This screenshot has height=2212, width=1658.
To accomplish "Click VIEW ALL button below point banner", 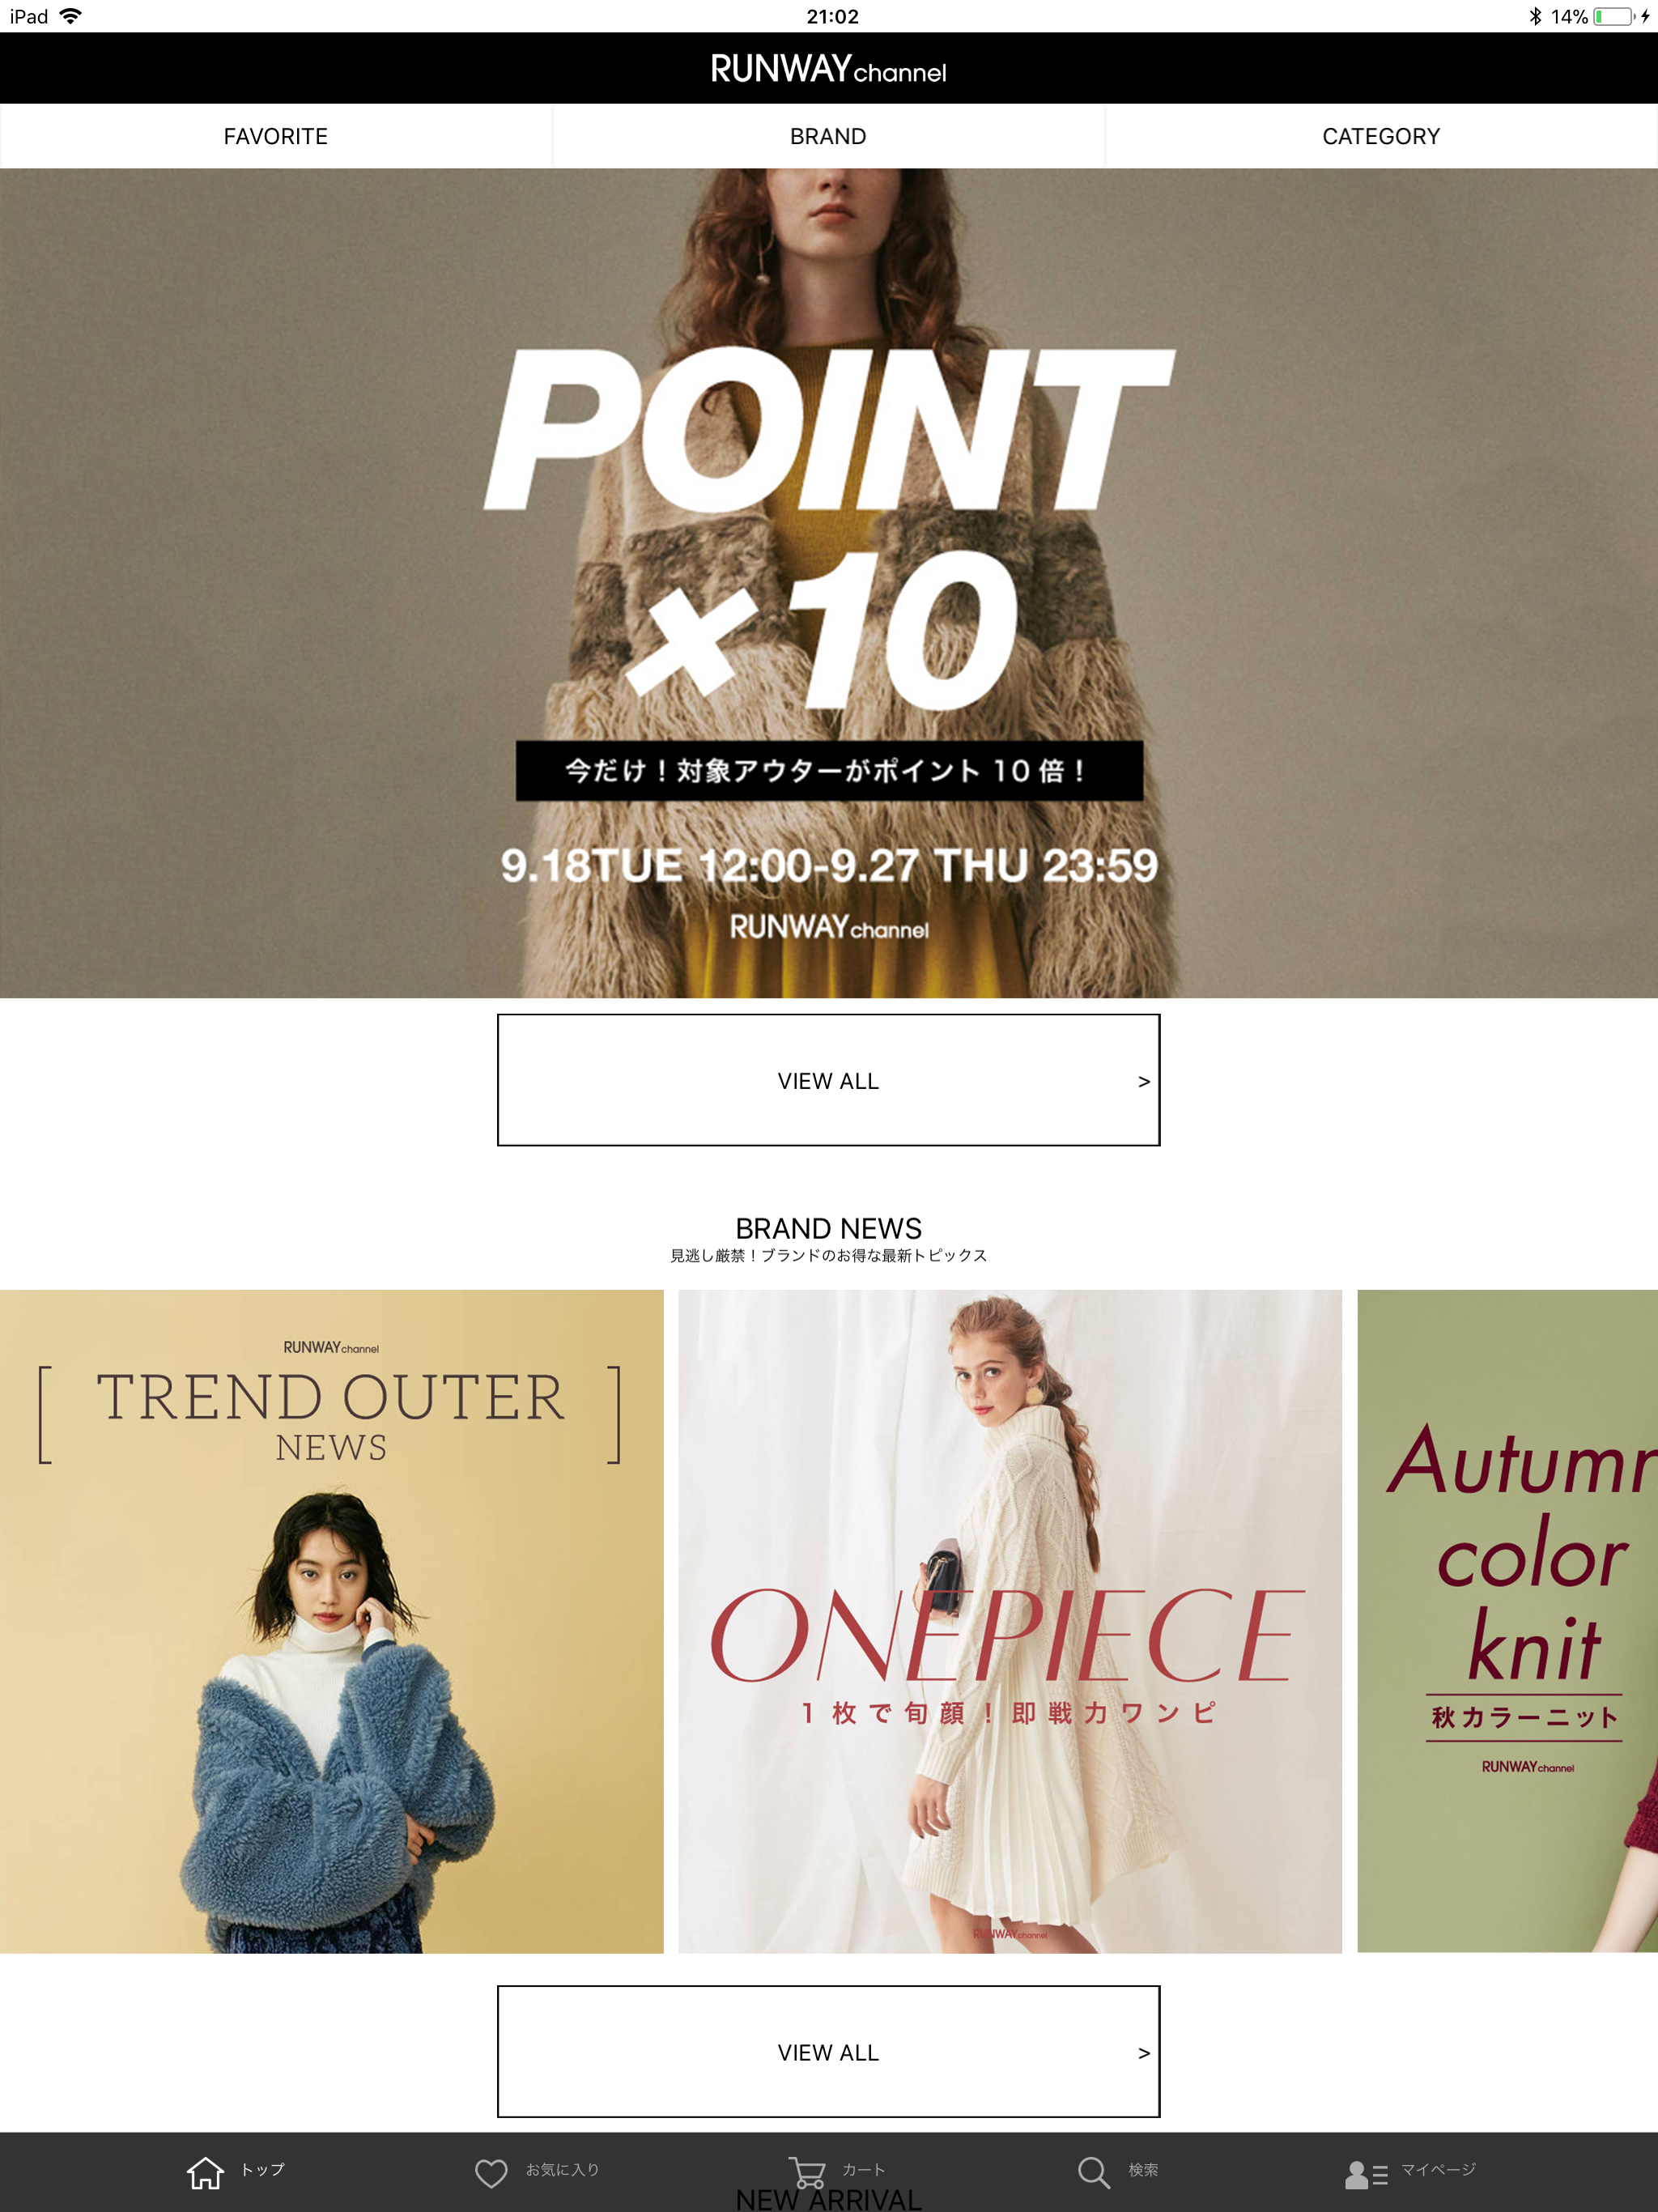I will tap(828, 1080).
